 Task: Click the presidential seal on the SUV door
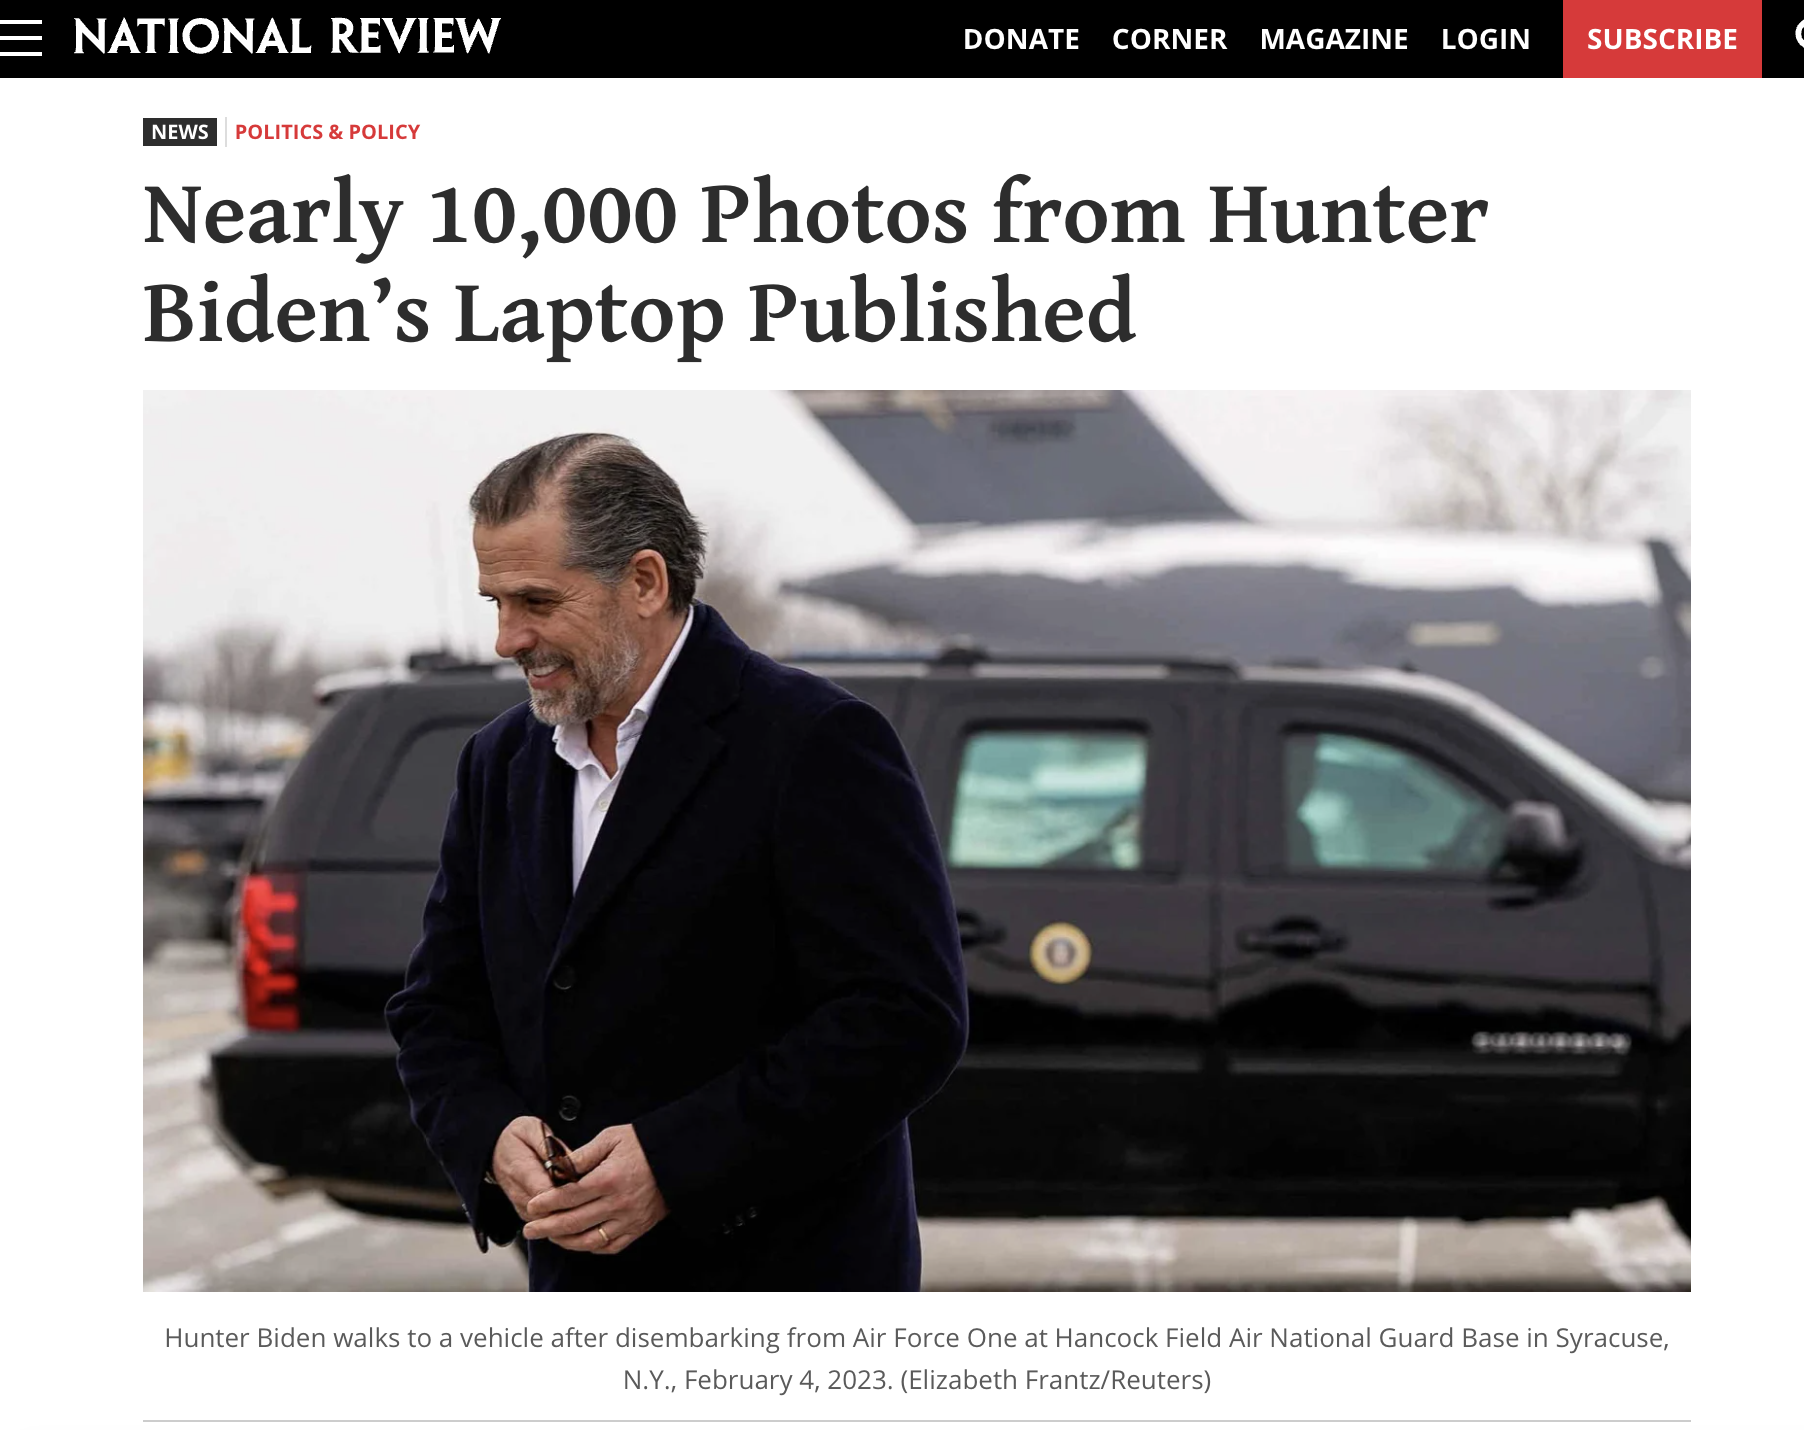pos(1060,951)
